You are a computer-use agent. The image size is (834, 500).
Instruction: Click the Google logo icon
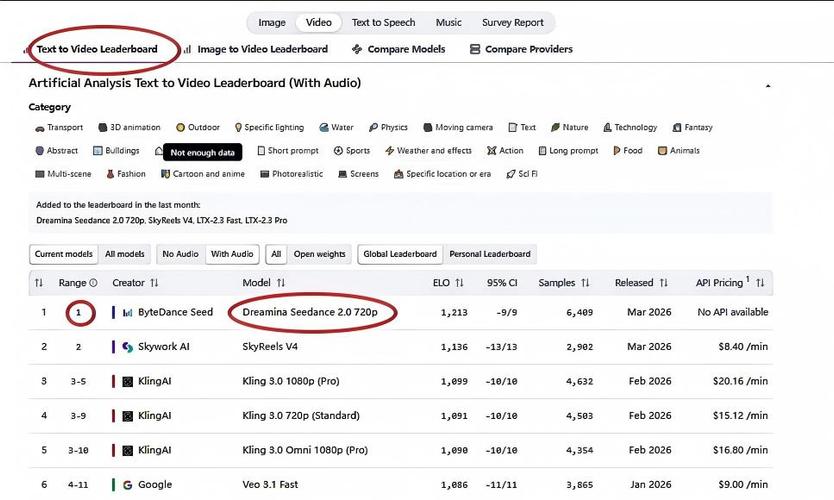point(127,485)
